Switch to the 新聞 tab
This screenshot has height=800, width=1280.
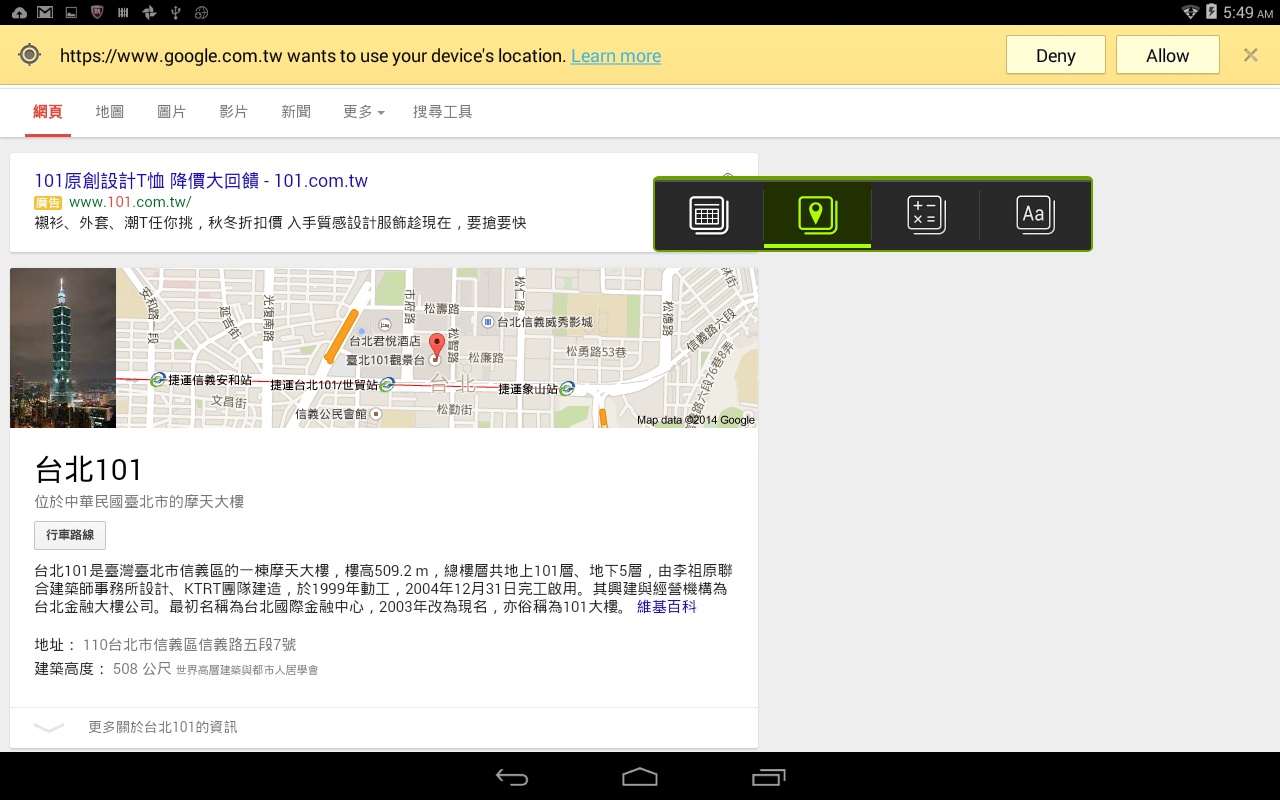(x=296, y=112)
